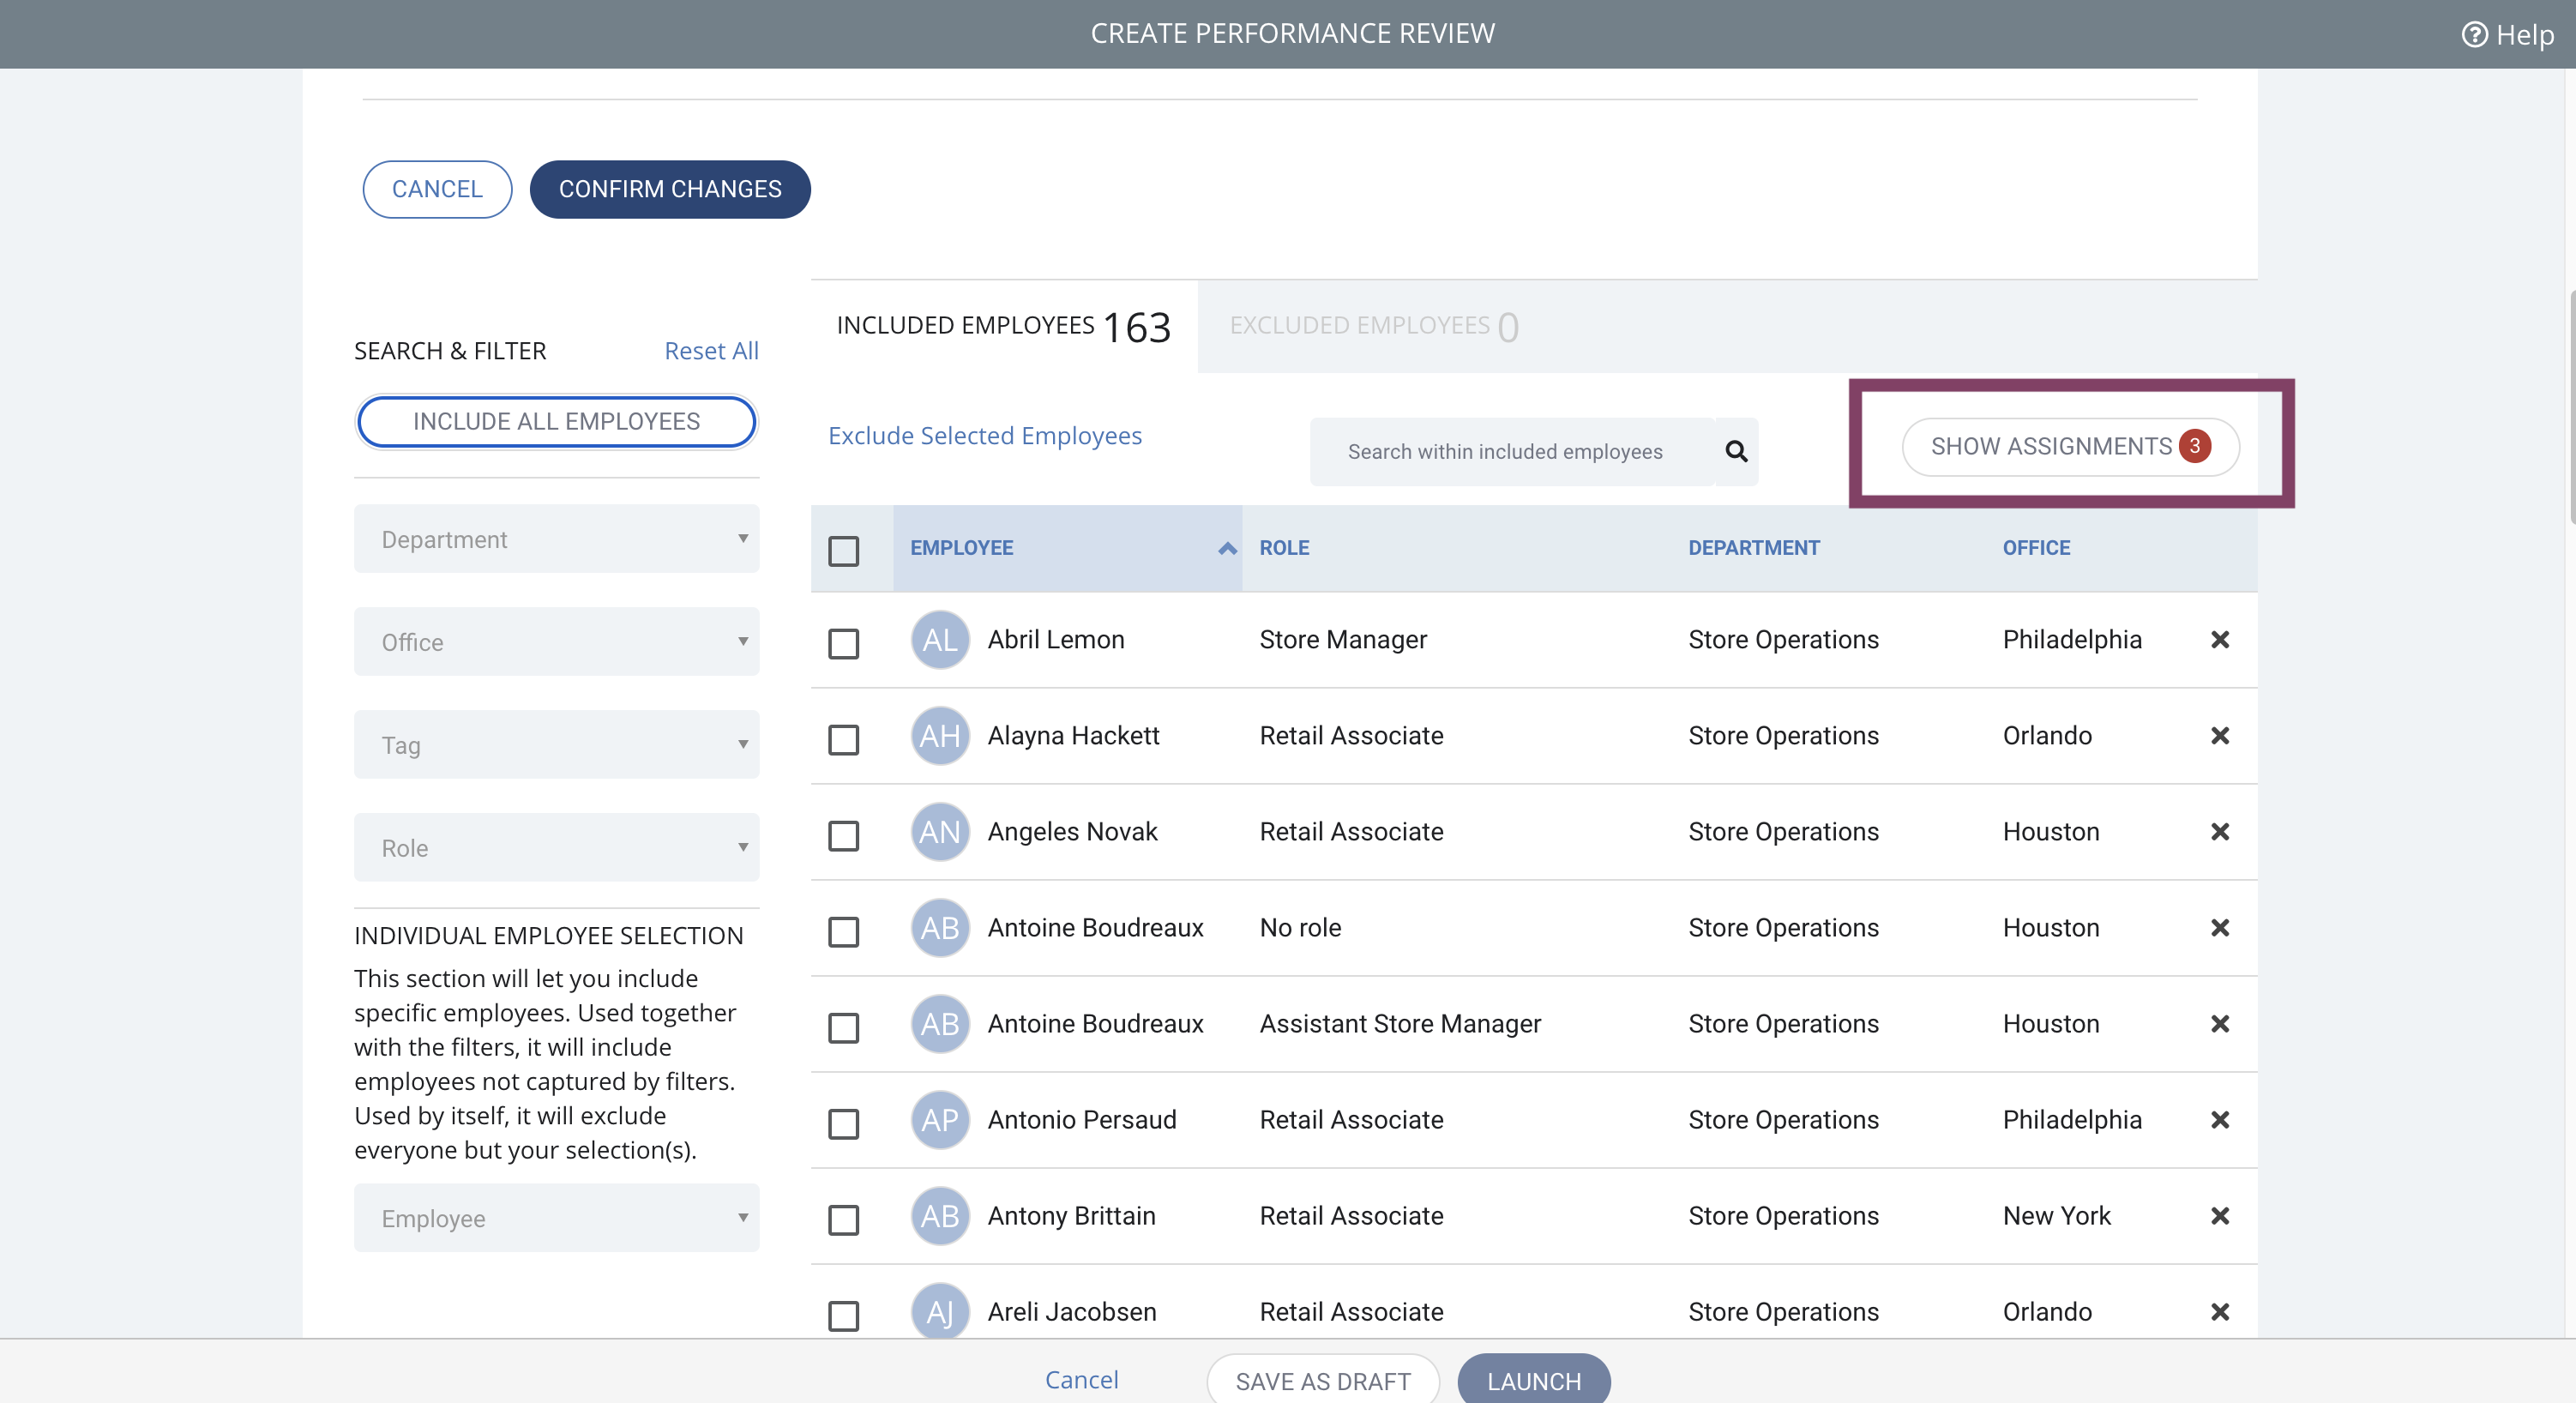The width and height of the screenshot is (2576, 1403).
Task: Click Alayna Hackett's AH avatar
Action: (x=940, y=736)
